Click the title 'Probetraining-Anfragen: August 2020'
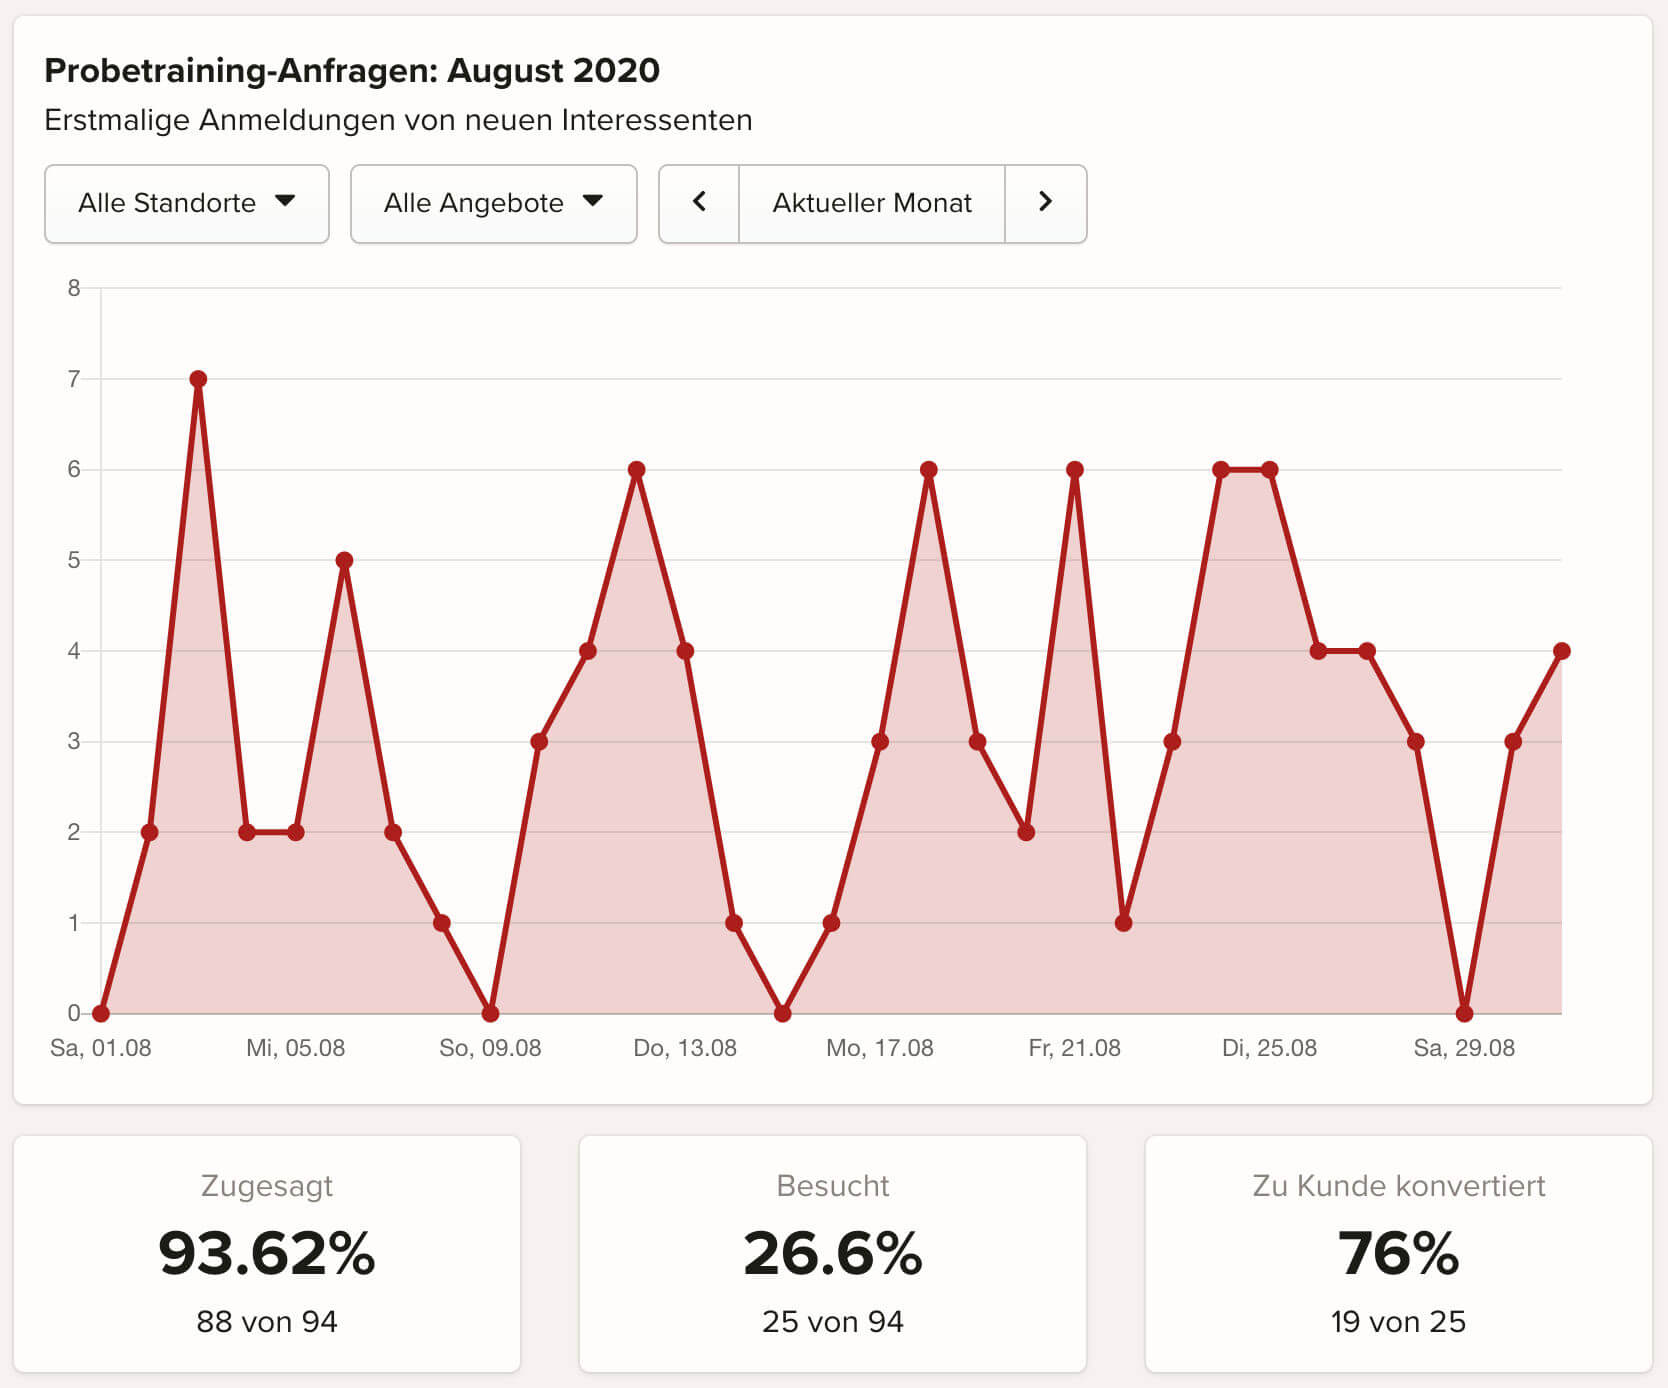This screenshot has height=1388, width=1668. click(x=352, y=71)
